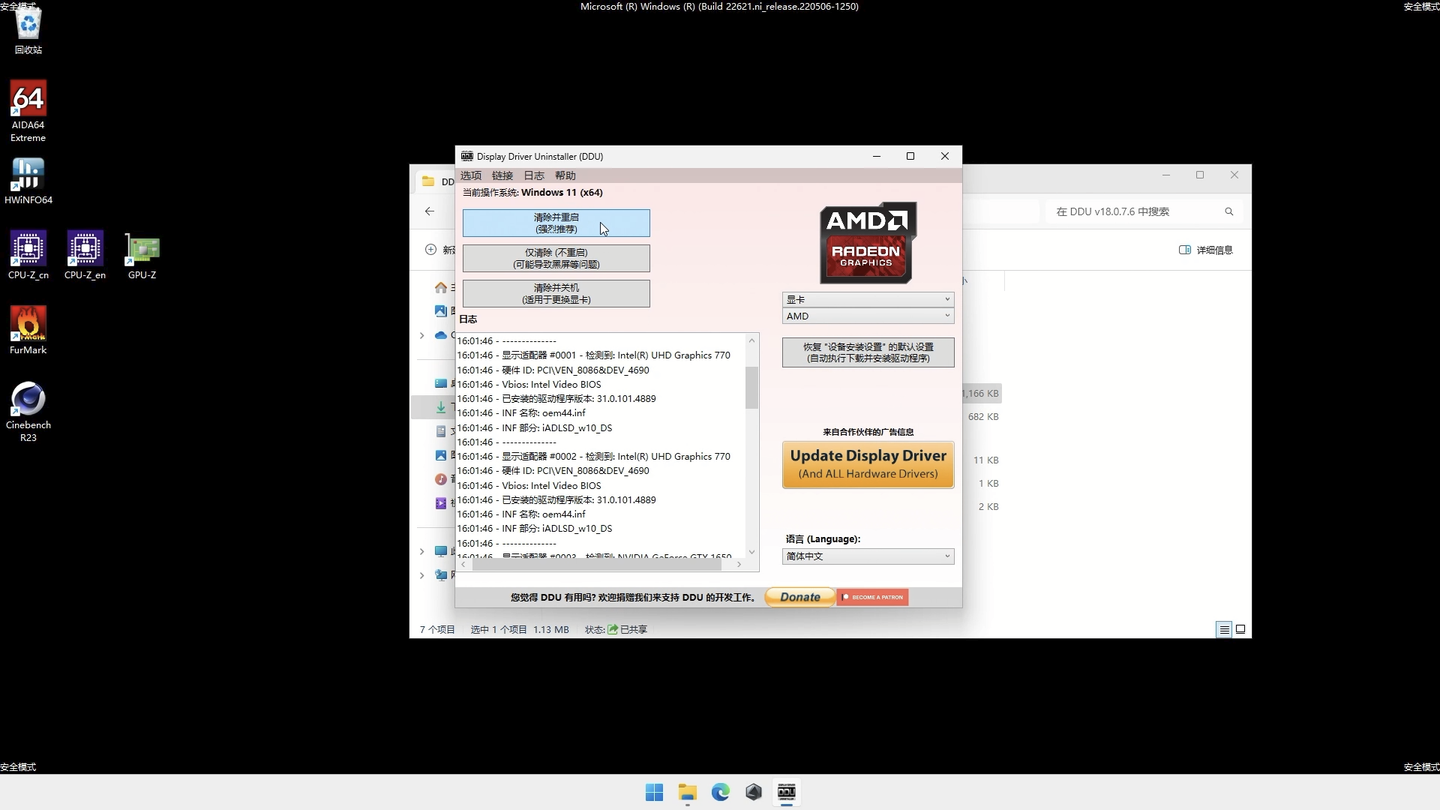Switch Explorer to large icons view
Image resolution: width=1440 pixels, height=810 pixels.
tap(1240, 629)
